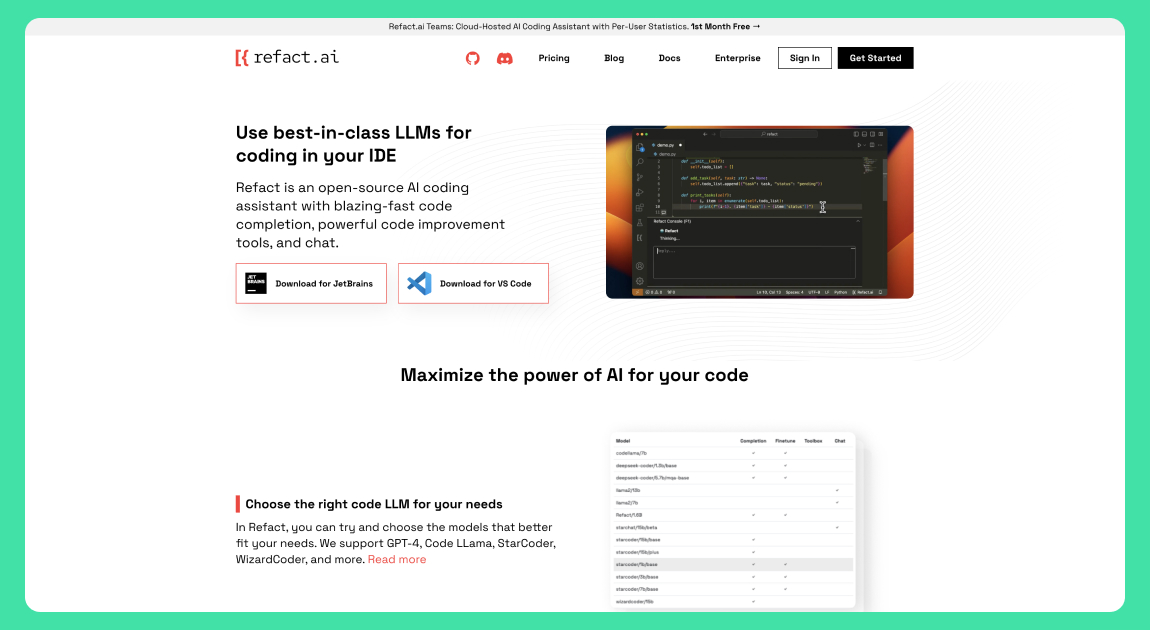
Task: Click the refact.ai logo
Action: tap(287, 57)
